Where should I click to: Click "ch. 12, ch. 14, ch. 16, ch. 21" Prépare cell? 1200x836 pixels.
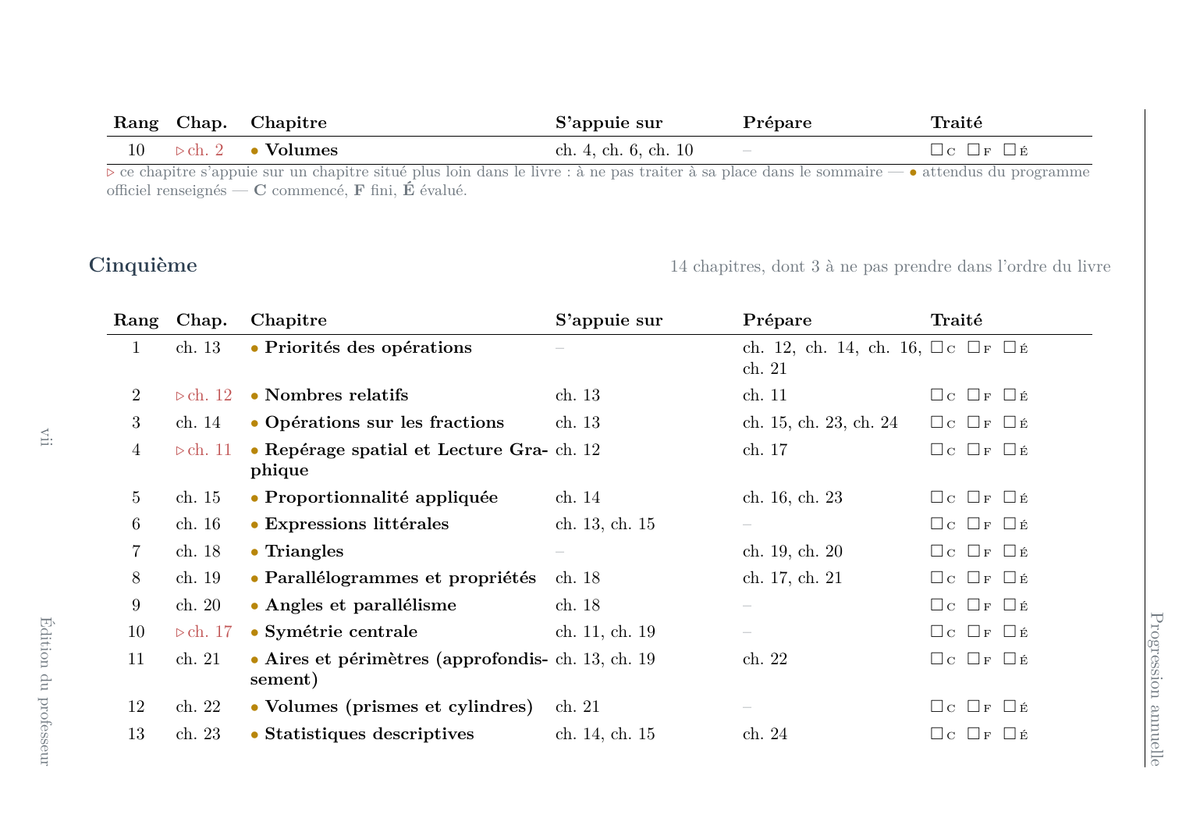click(x=832, y=358)
